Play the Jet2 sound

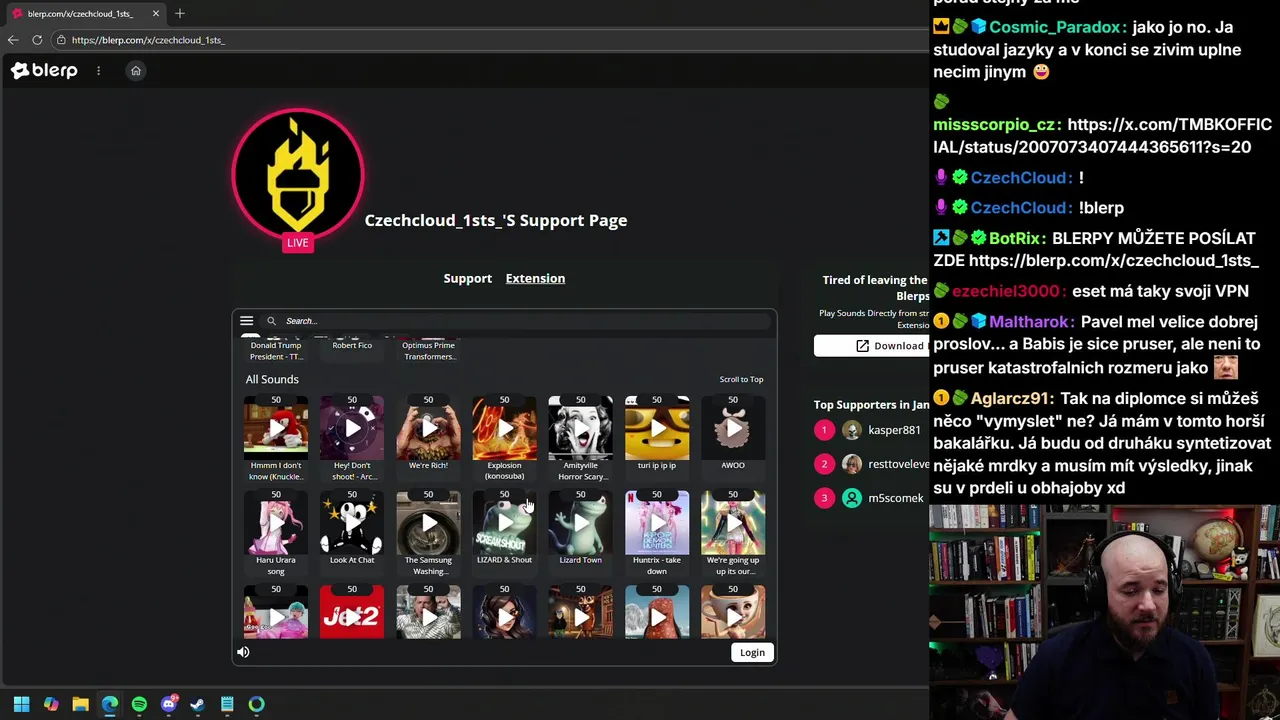(x=352, y=616)
